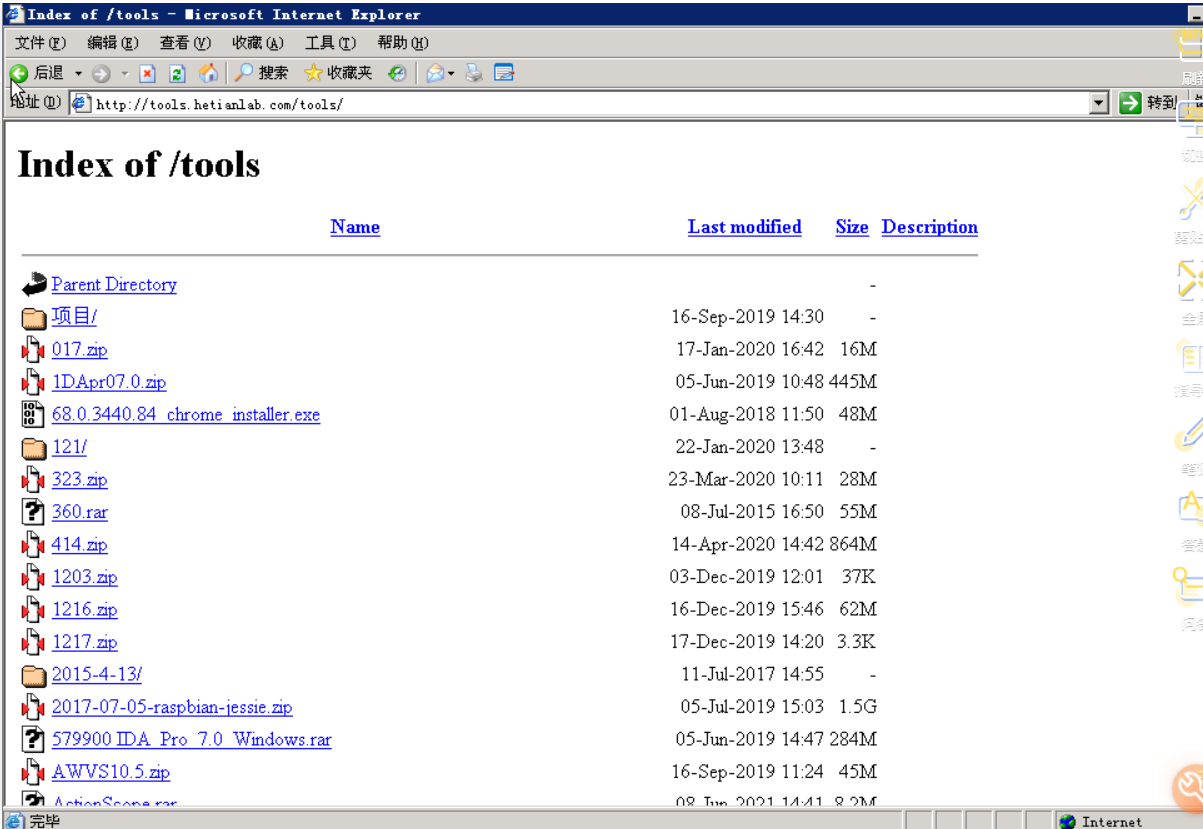1203x829 pixels.
Task: Click the '16-Sep-2019 14:30' date text
Action: point(748,317)
